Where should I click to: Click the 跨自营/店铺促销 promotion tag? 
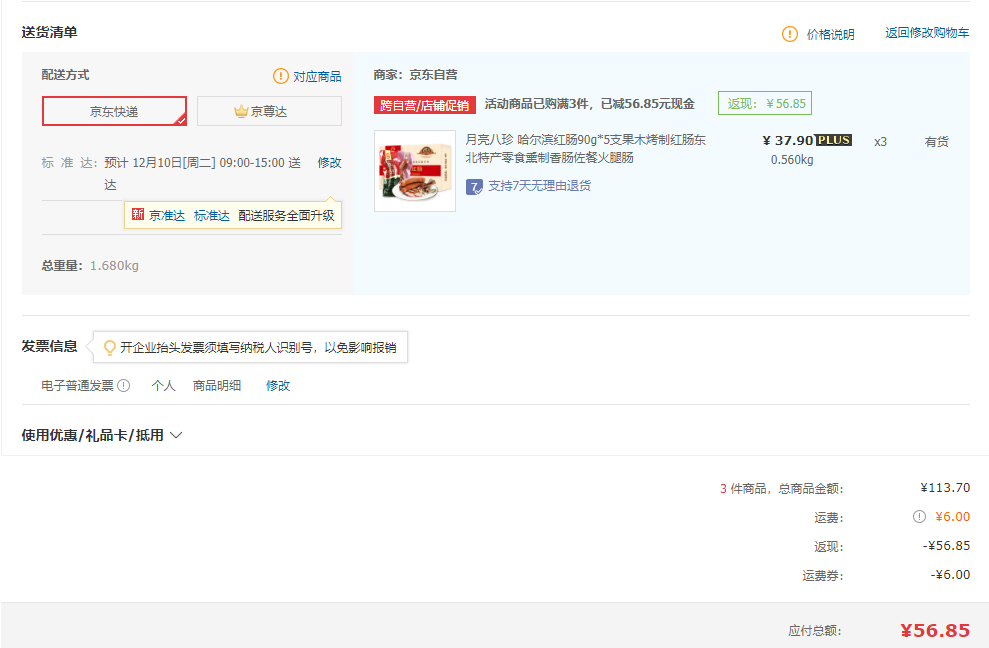424,105
